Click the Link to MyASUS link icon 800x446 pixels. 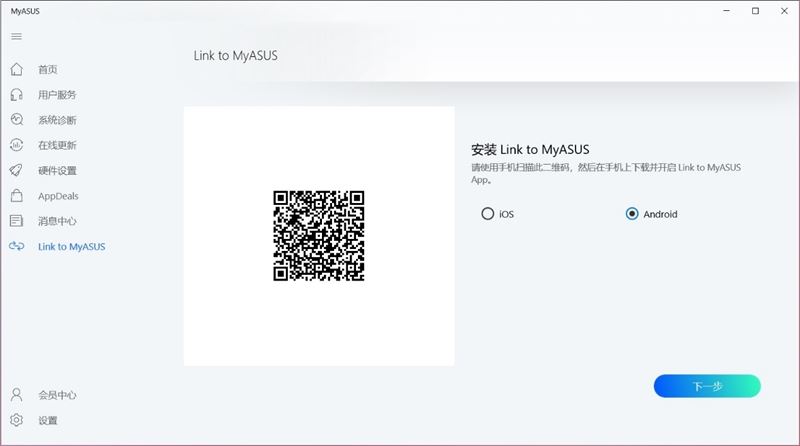point(17,246)
